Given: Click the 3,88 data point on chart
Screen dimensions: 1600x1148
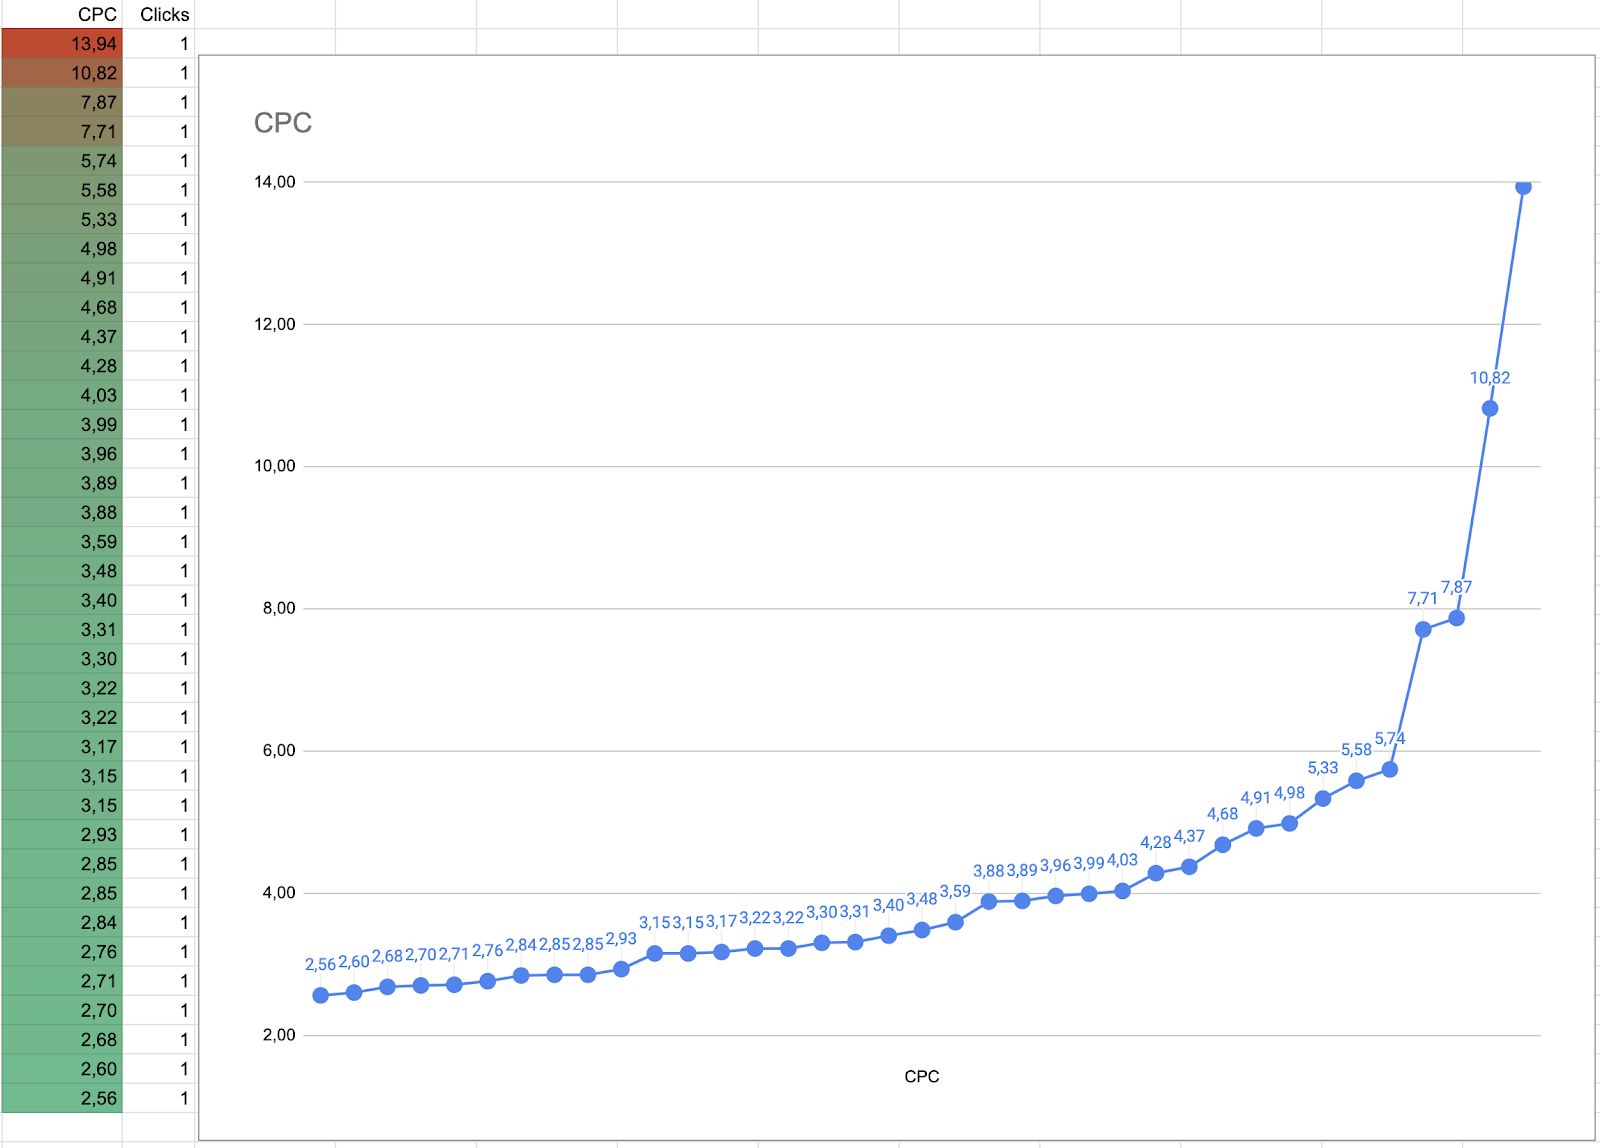Looking at the screenshot, I should point(988,901).
